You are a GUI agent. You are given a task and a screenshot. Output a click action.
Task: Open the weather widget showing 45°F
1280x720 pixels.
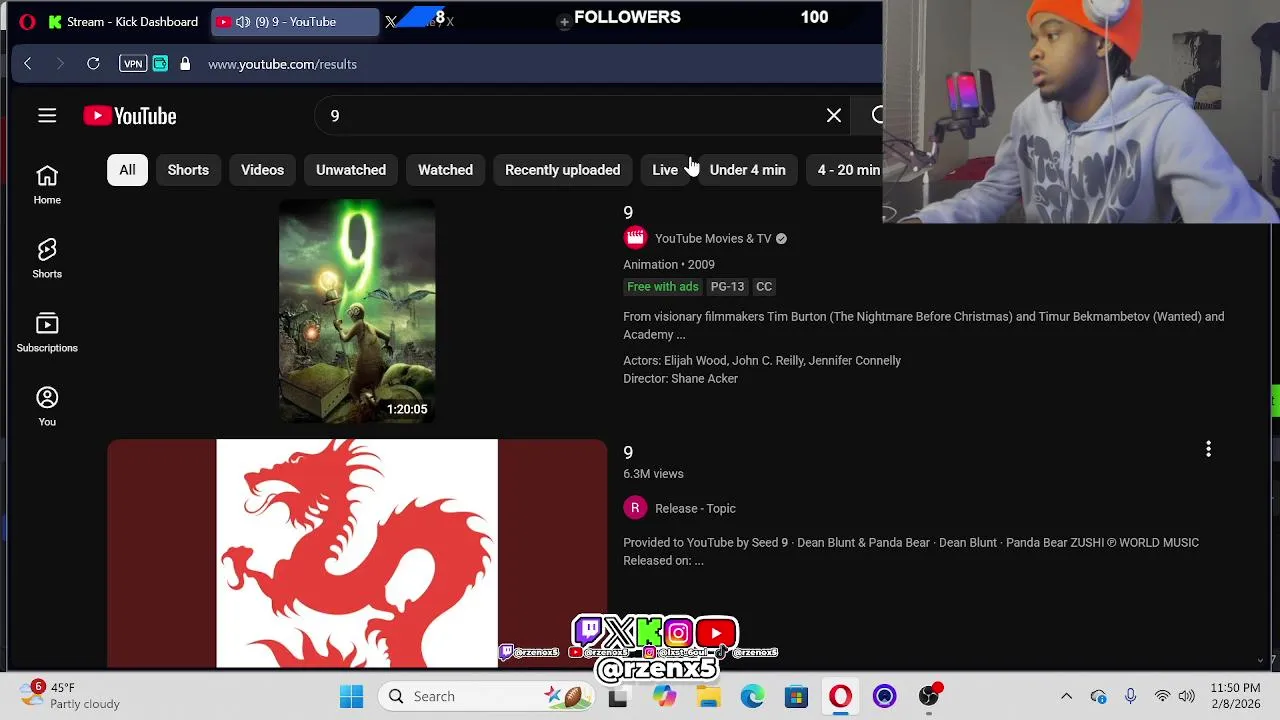pos(70,696)
